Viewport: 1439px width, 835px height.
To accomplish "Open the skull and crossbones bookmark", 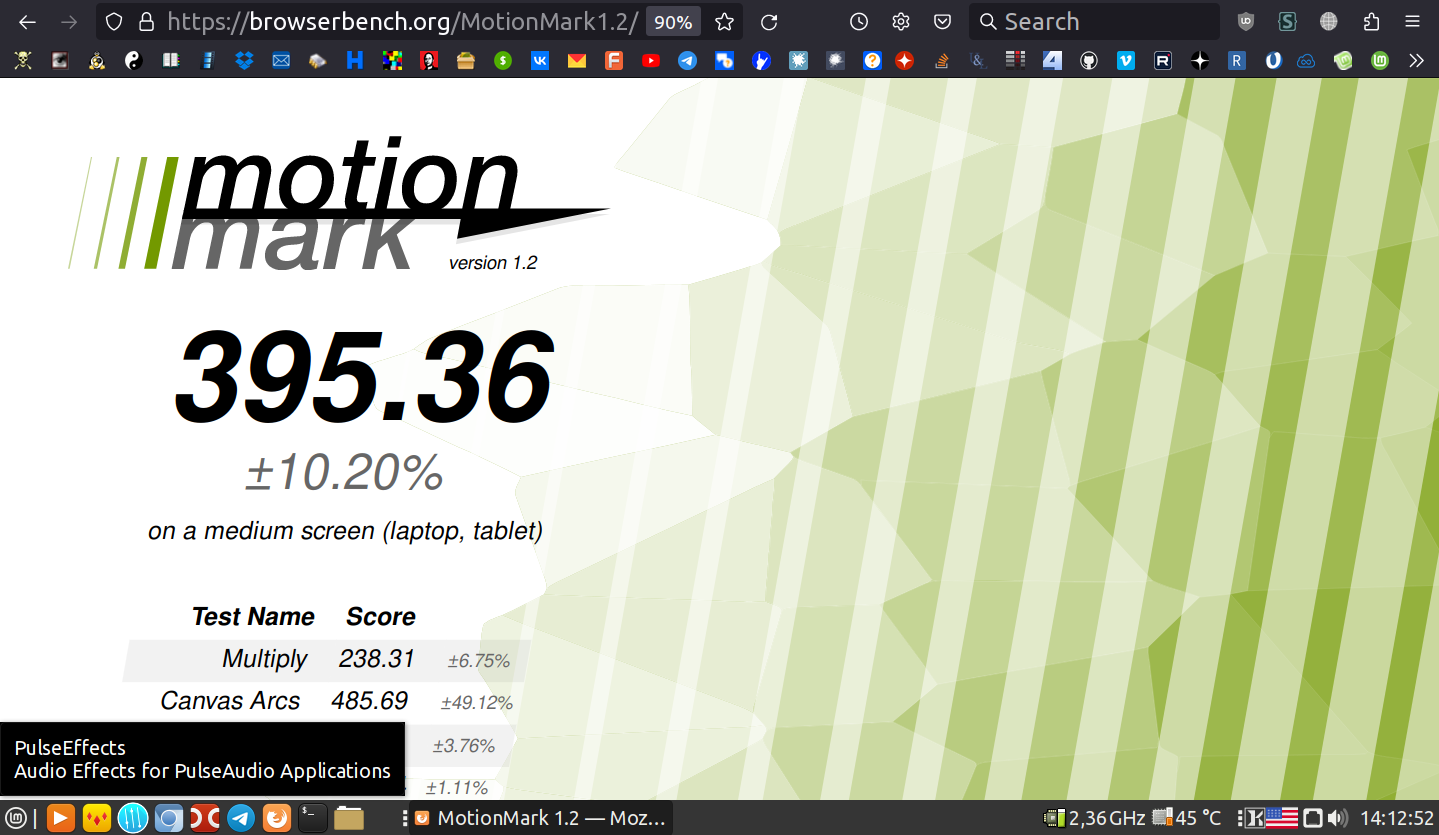I will pyautogui.click(x=23, y=61).
